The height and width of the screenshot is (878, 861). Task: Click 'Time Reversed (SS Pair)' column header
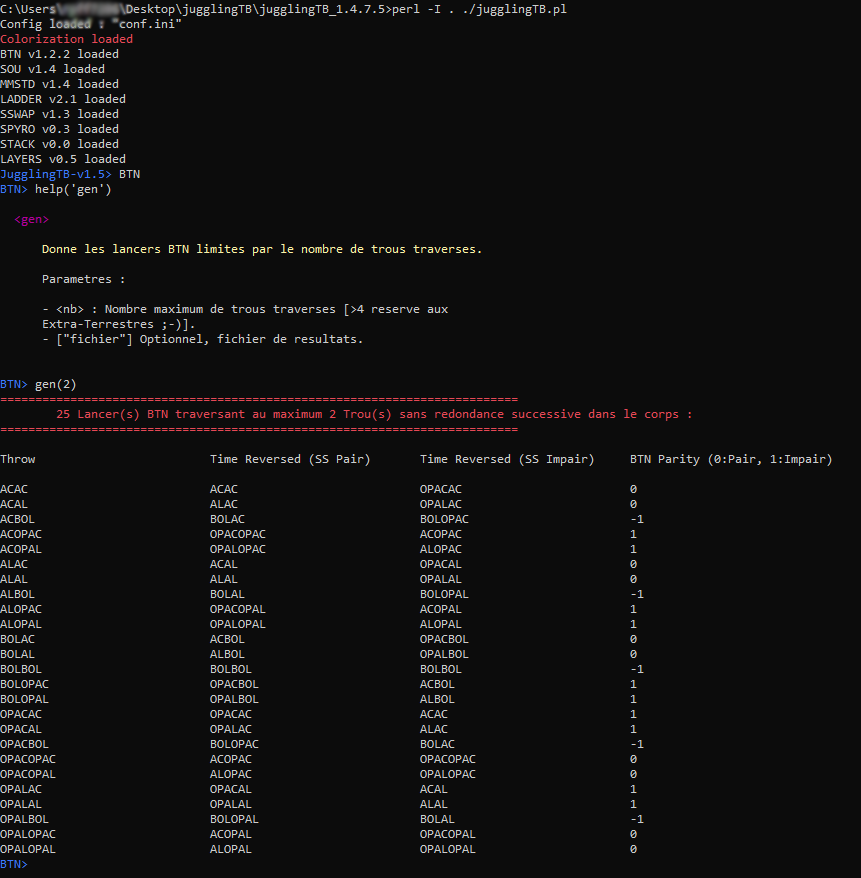click(x=290, y=459)
